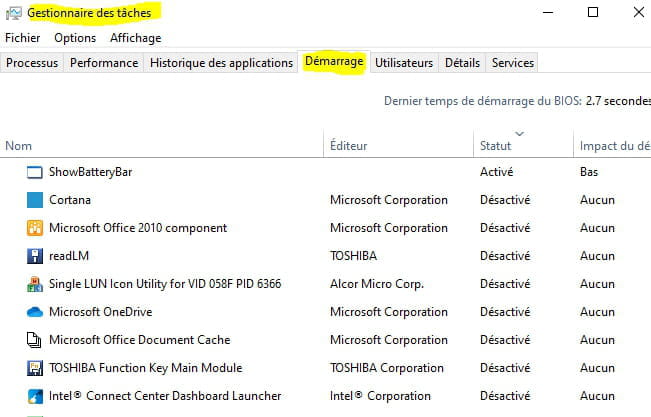Open the Options menu
651x417 pixels.
(75, 38)
